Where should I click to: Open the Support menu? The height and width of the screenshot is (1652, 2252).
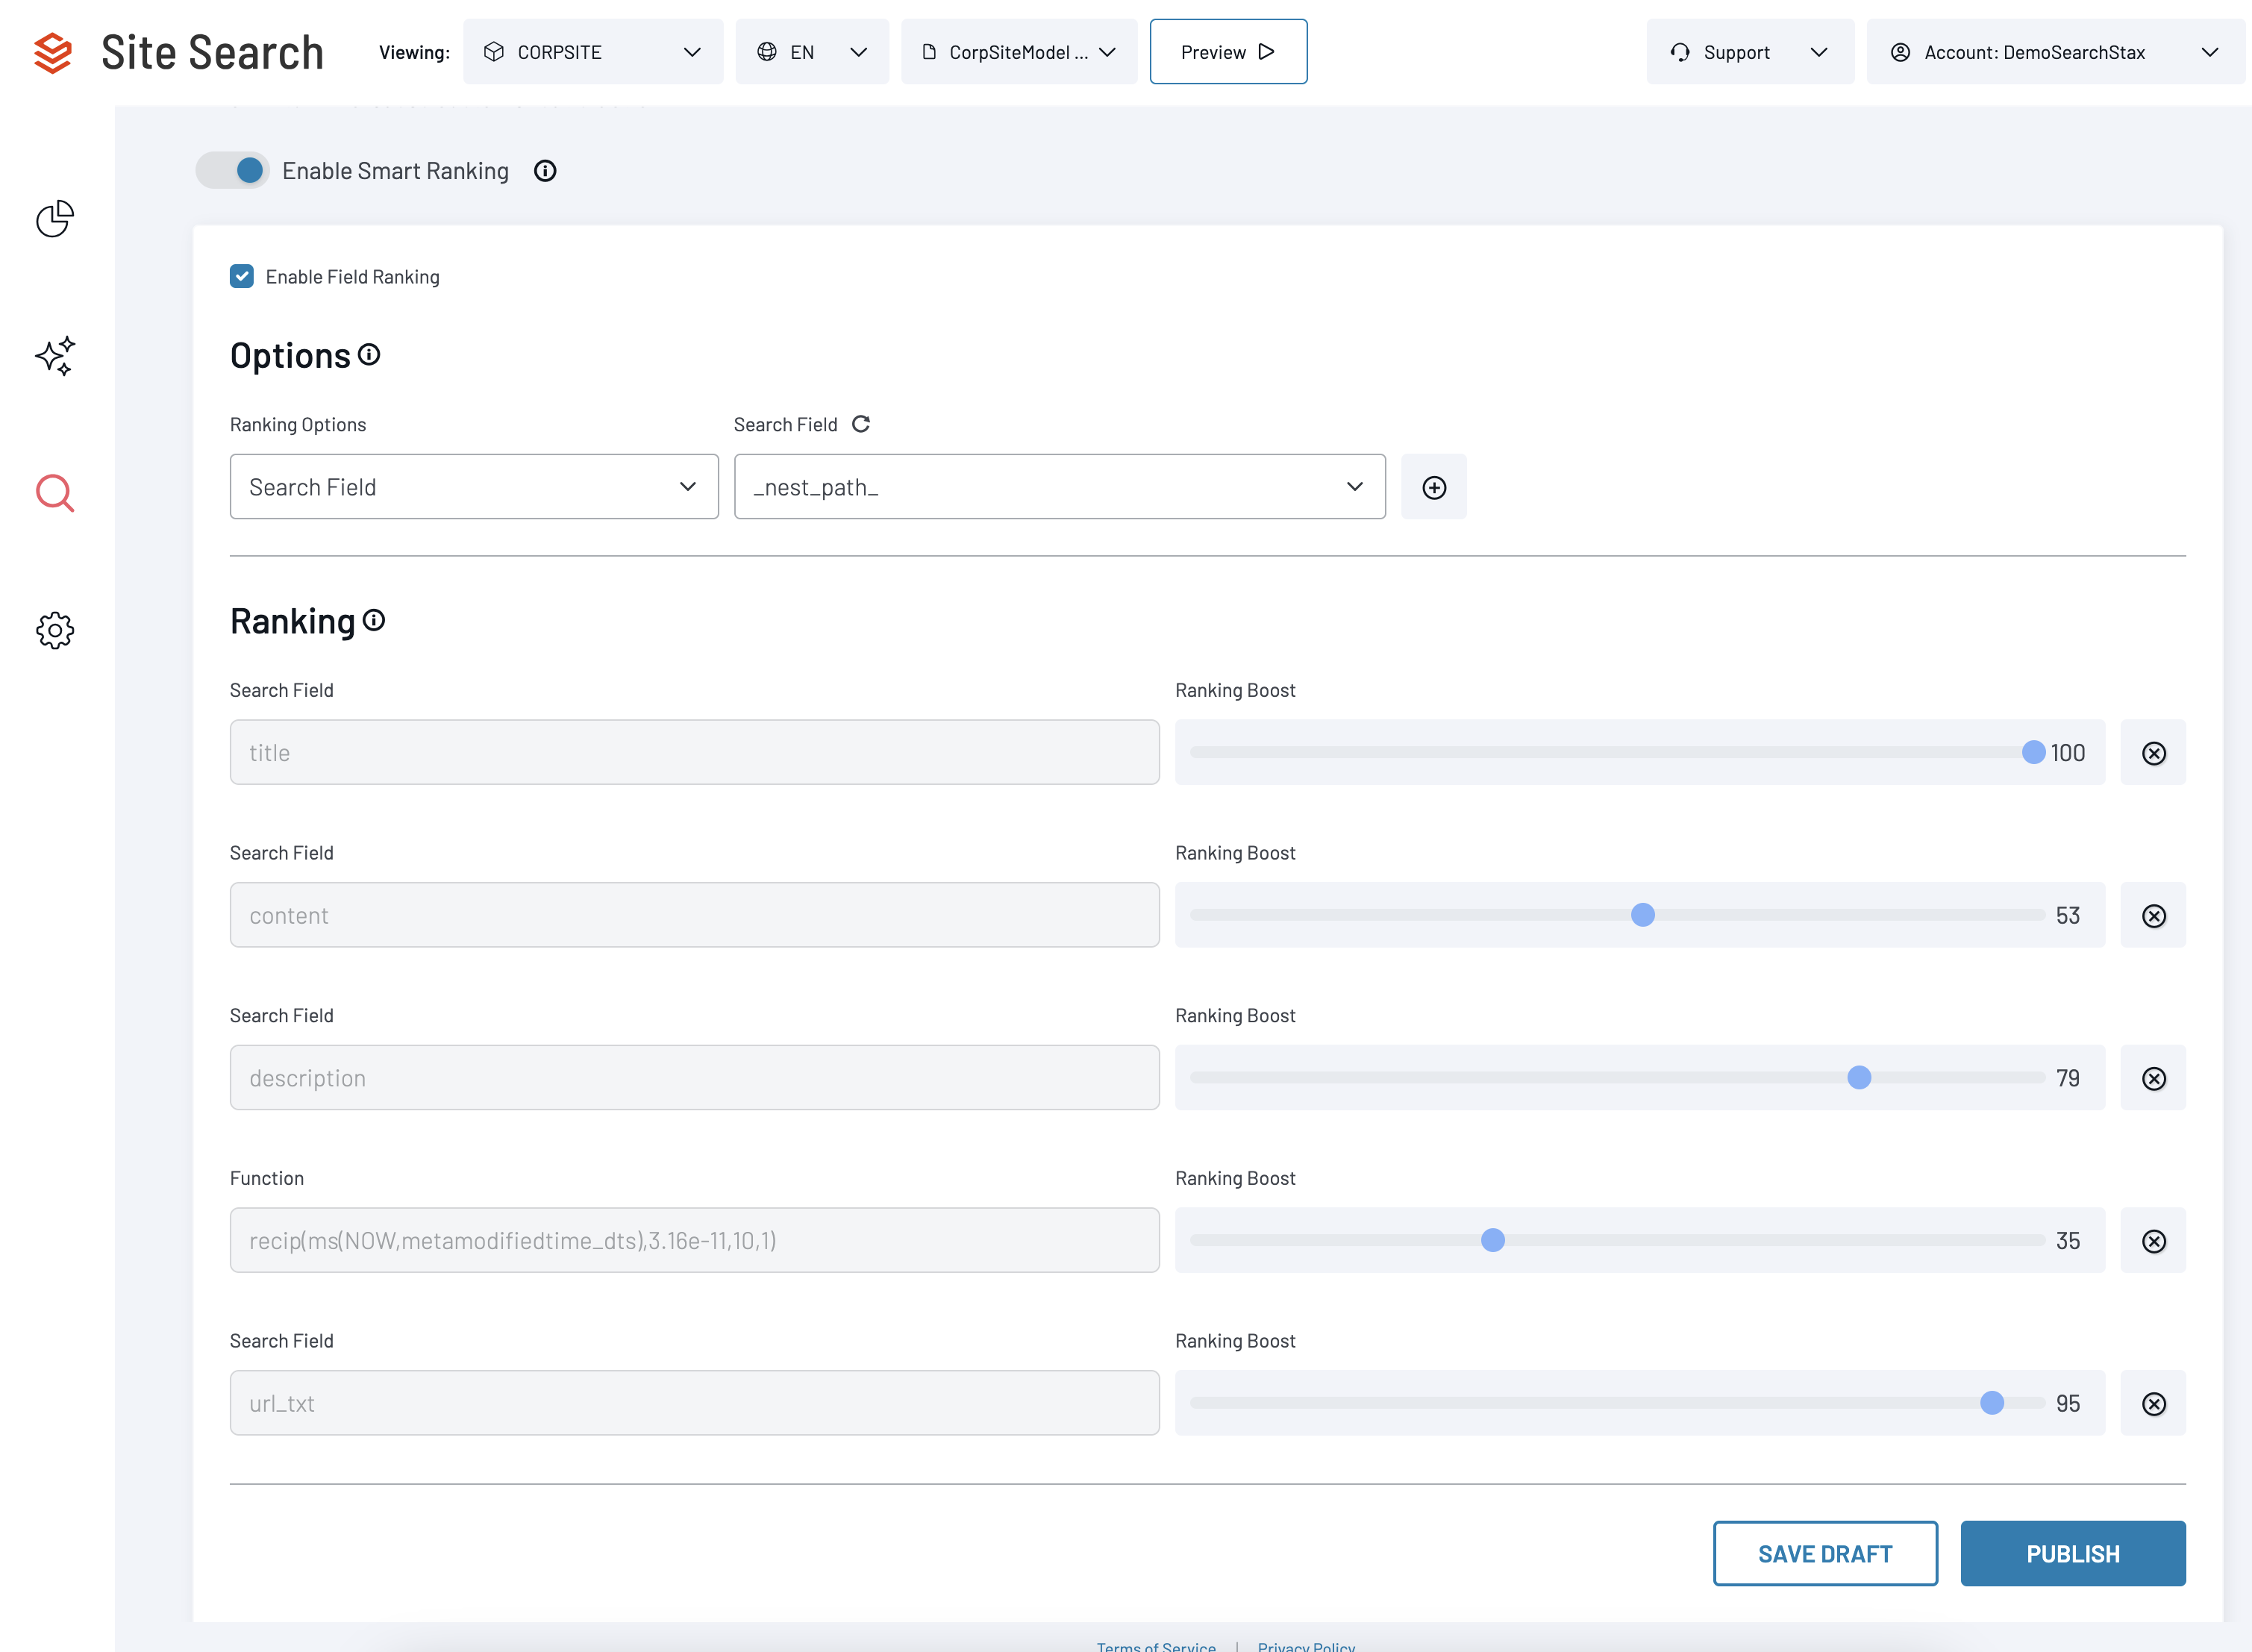coord(1750,52)
